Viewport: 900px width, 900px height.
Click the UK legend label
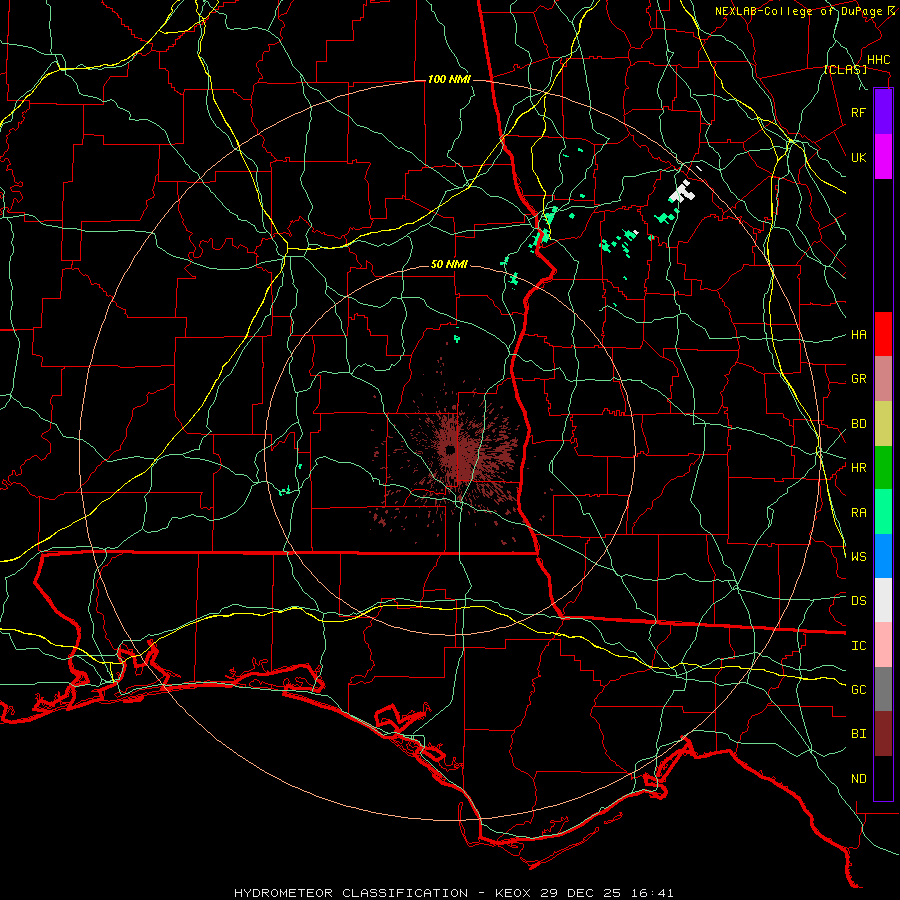(858, 157)
